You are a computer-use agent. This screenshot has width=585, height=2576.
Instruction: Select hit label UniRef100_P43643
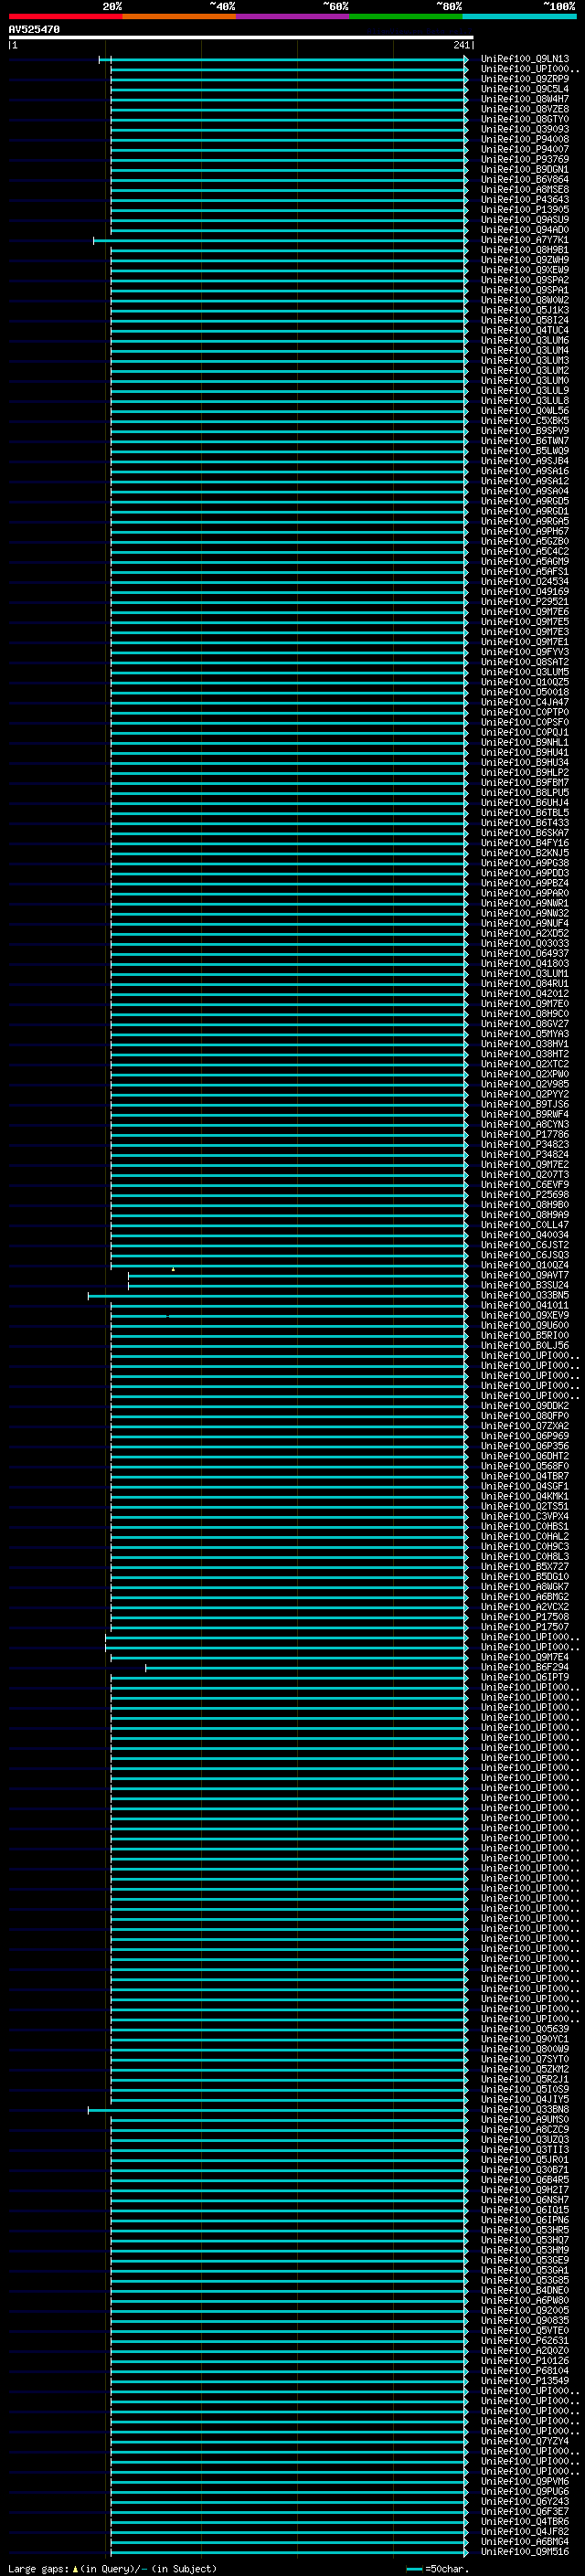(x=525, y=199)
